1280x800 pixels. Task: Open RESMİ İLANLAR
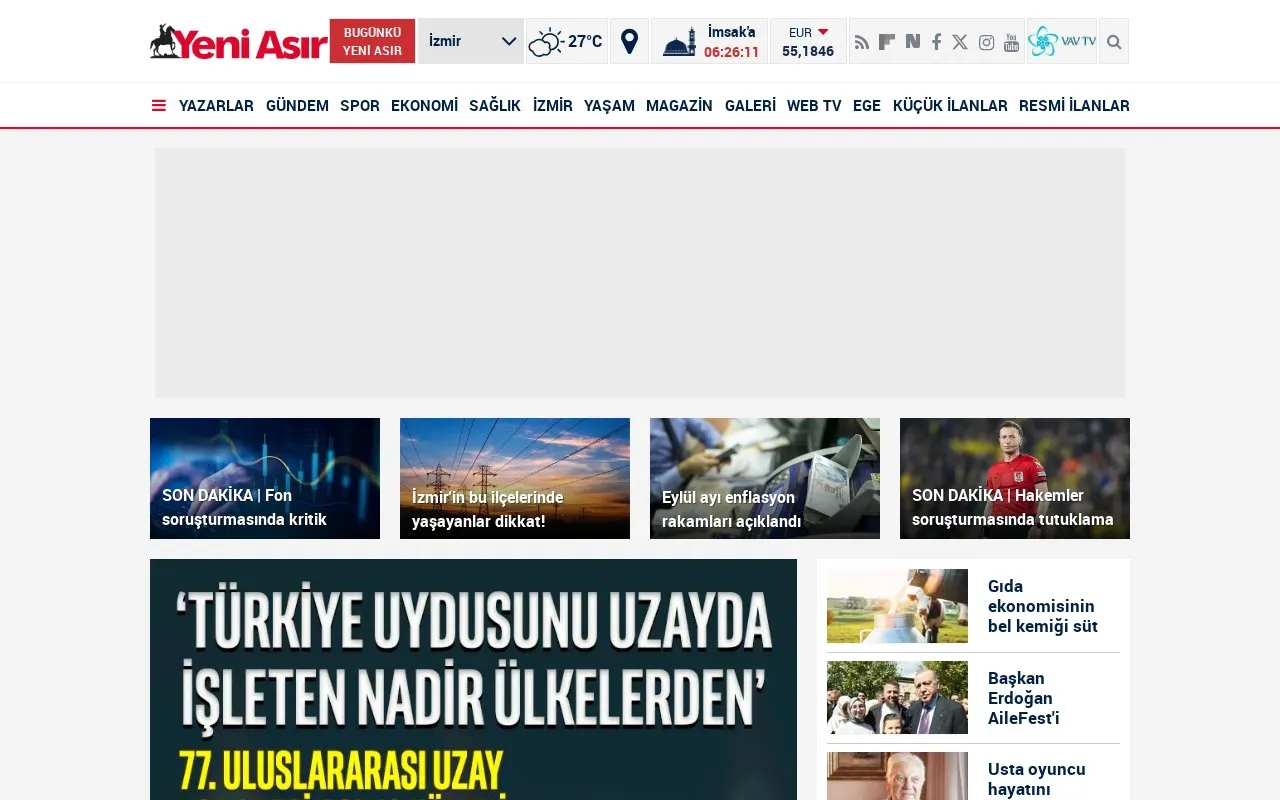[1074, 106]
